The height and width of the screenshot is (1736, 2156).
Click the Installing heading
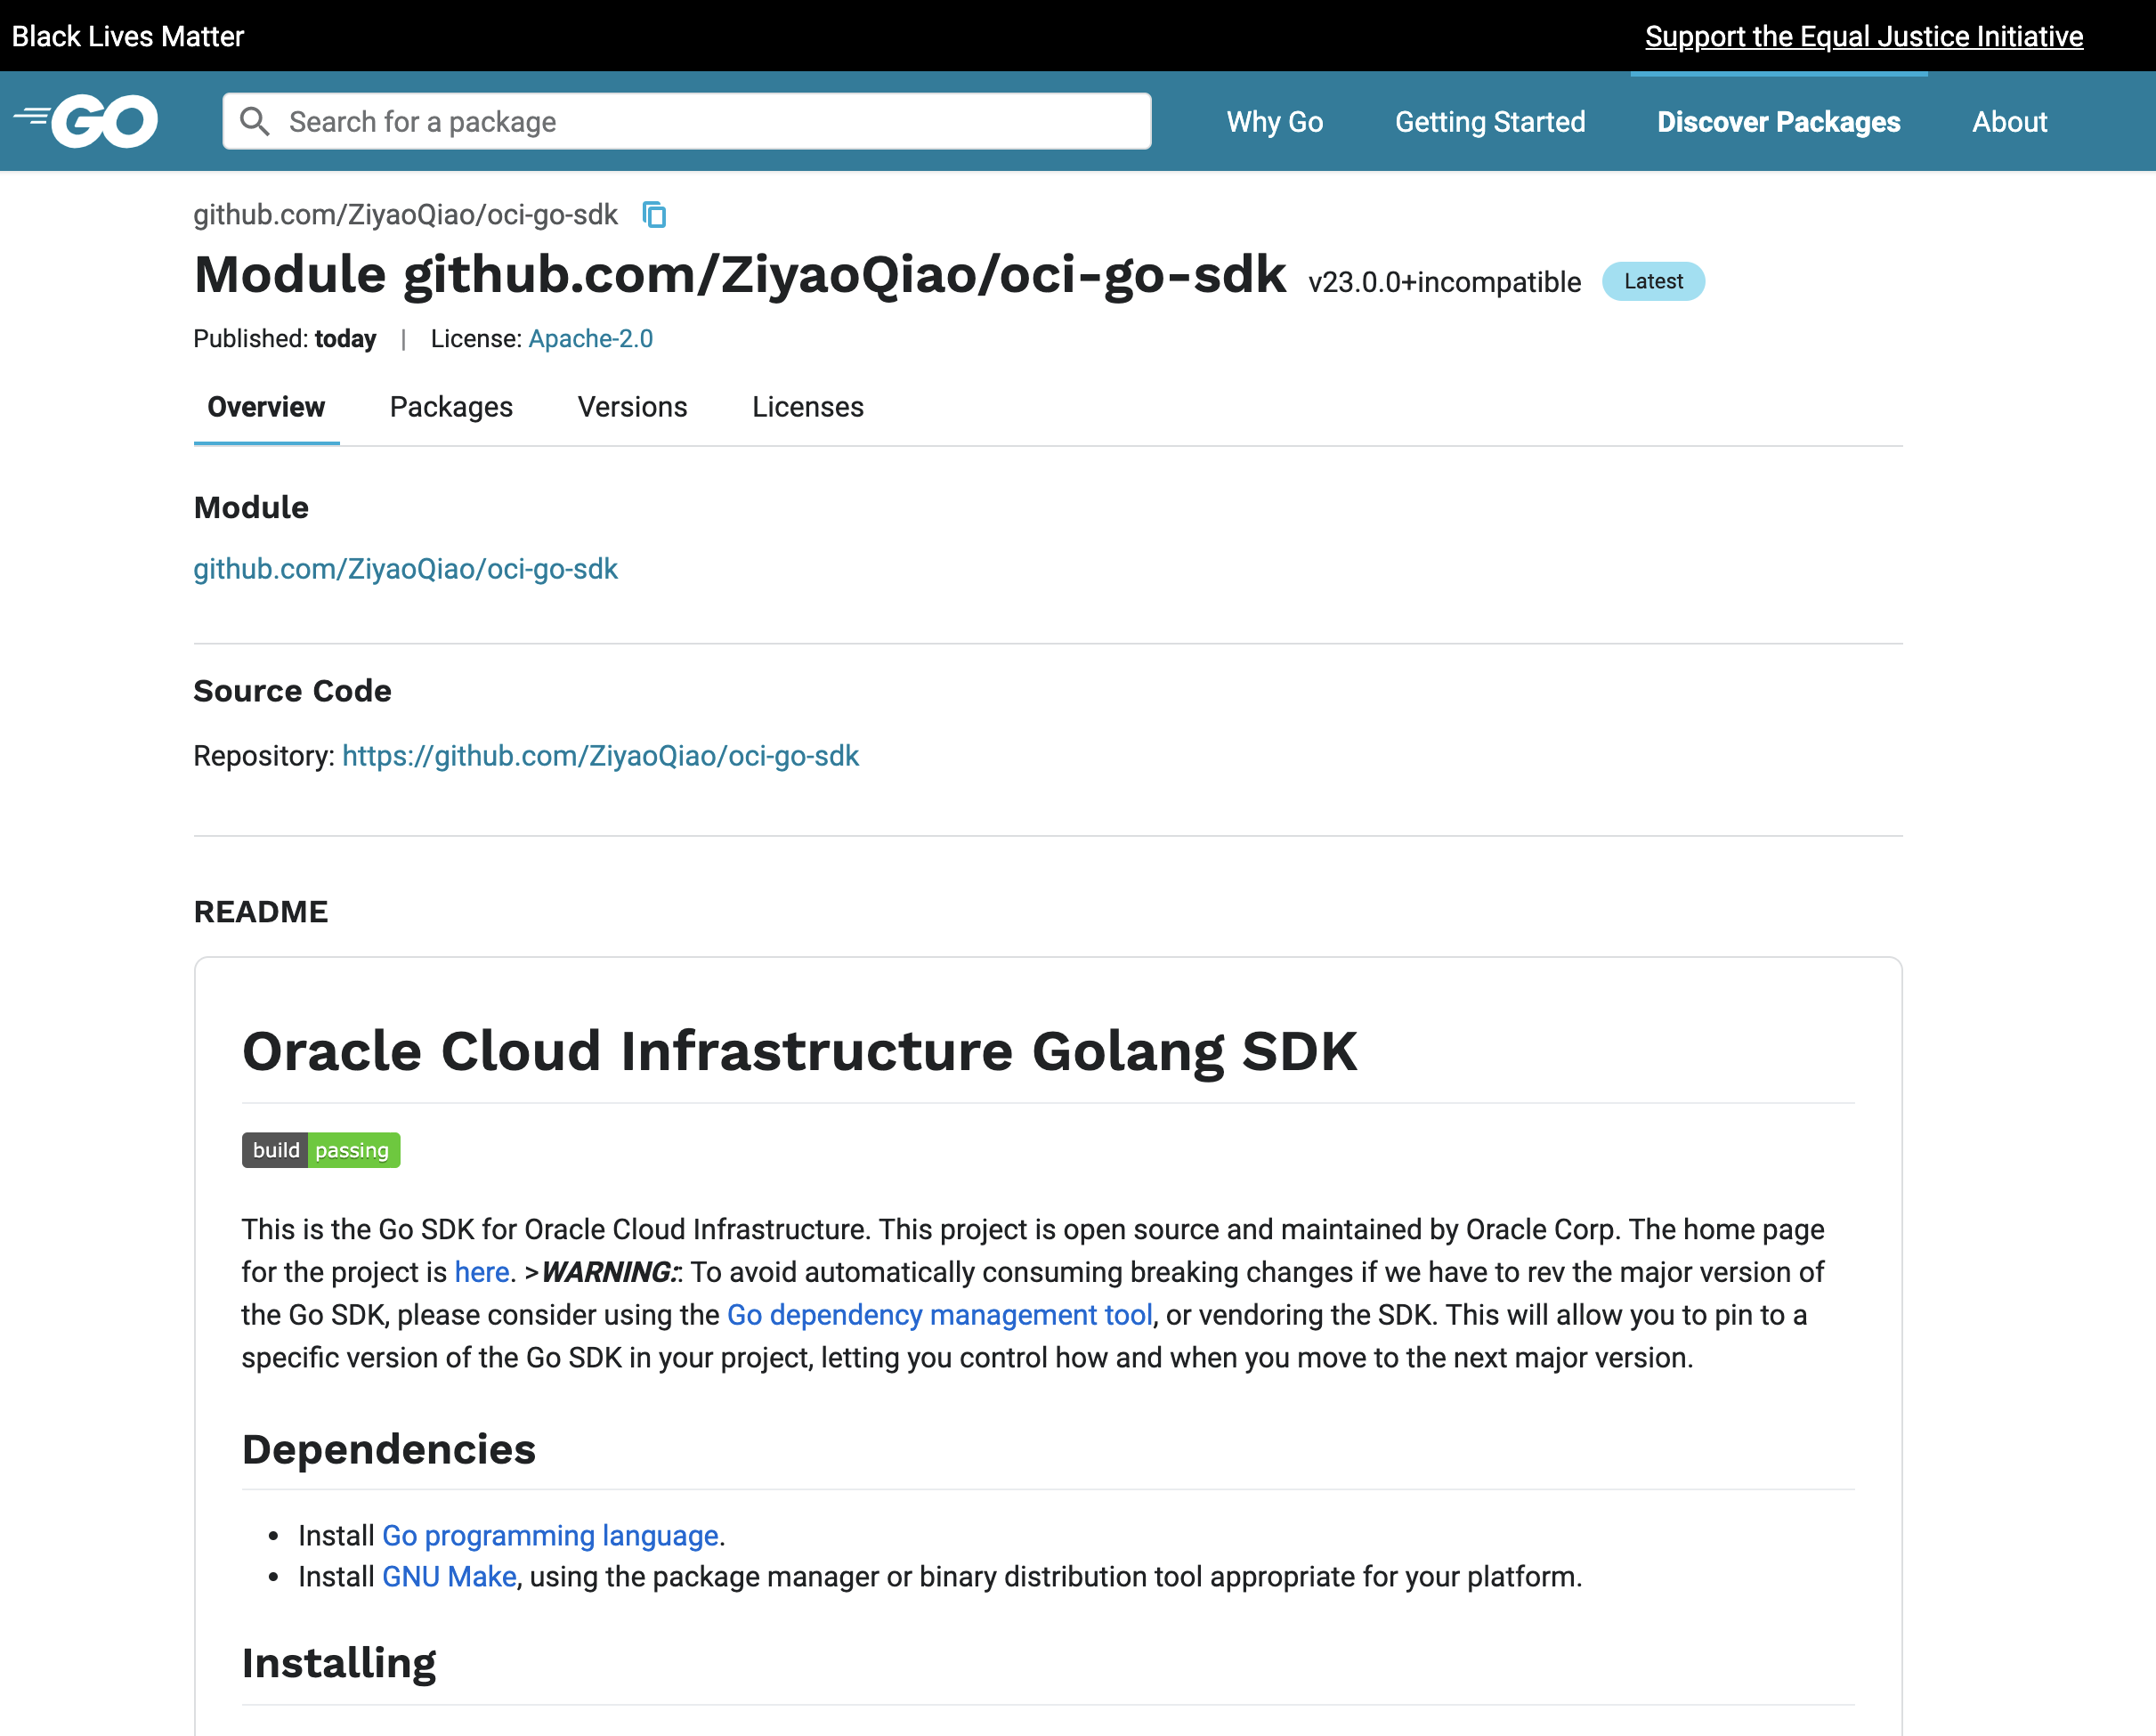pos(339,1663)
